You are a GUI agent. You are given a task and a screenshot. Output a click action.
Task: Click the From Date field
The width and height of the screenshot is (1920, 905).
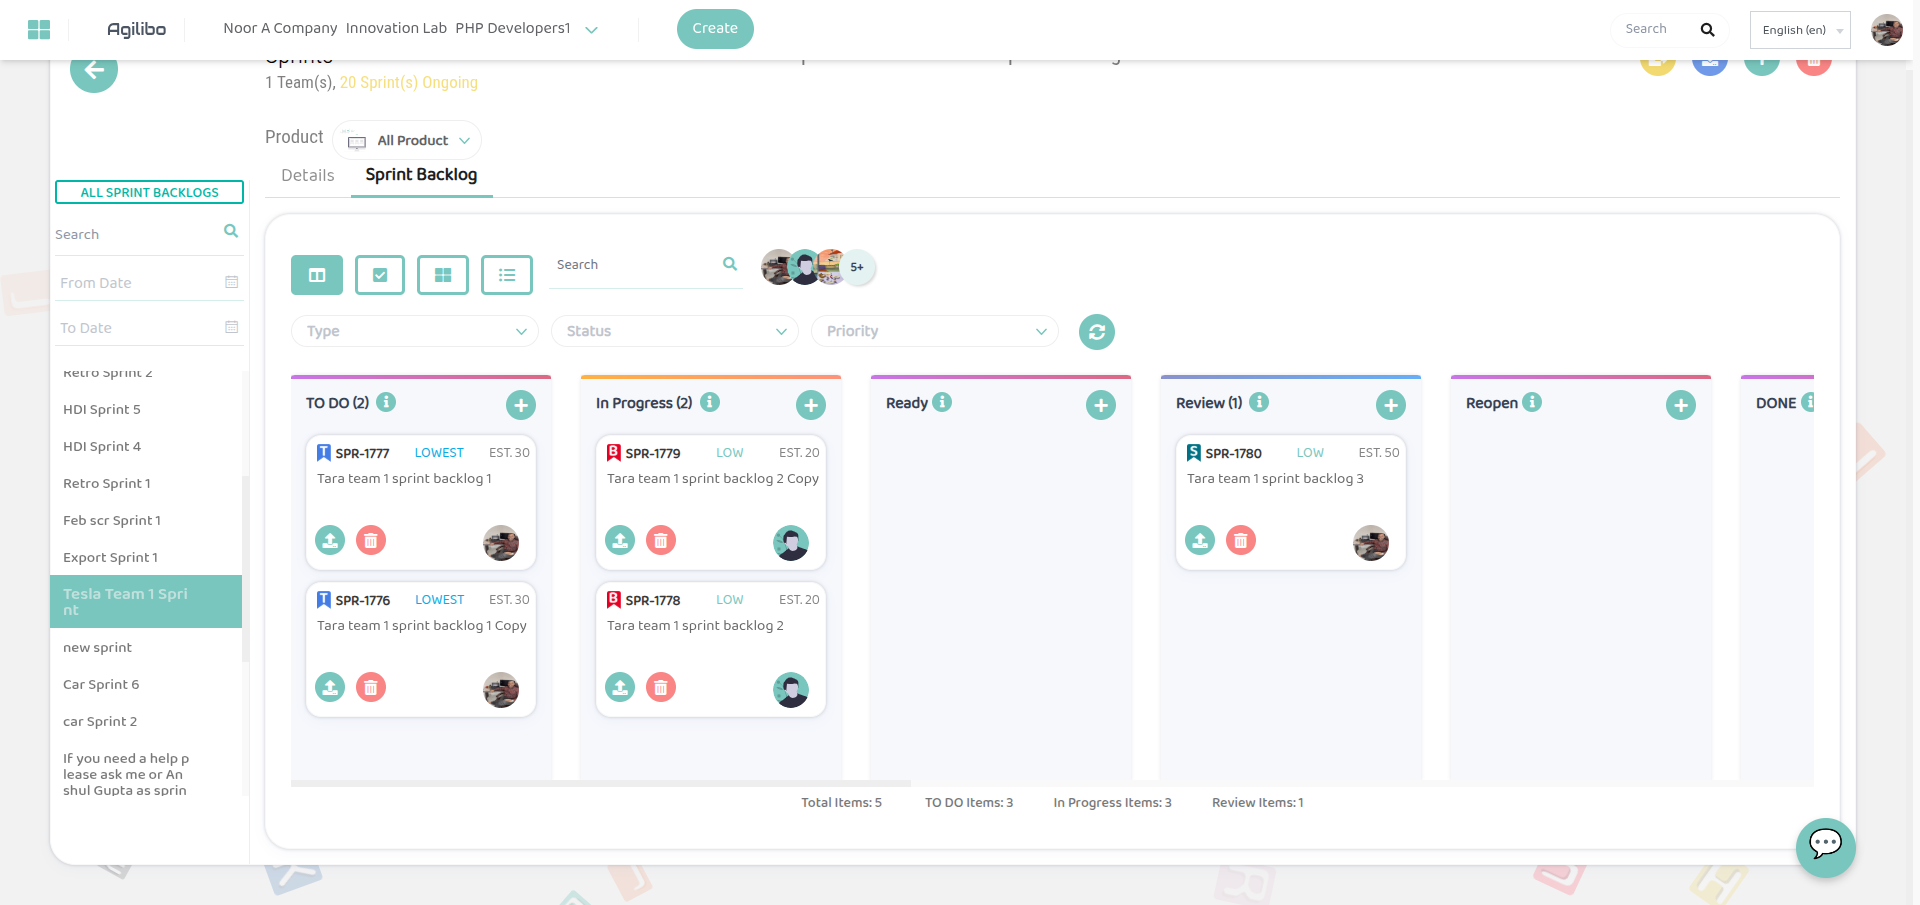[140, 283]
